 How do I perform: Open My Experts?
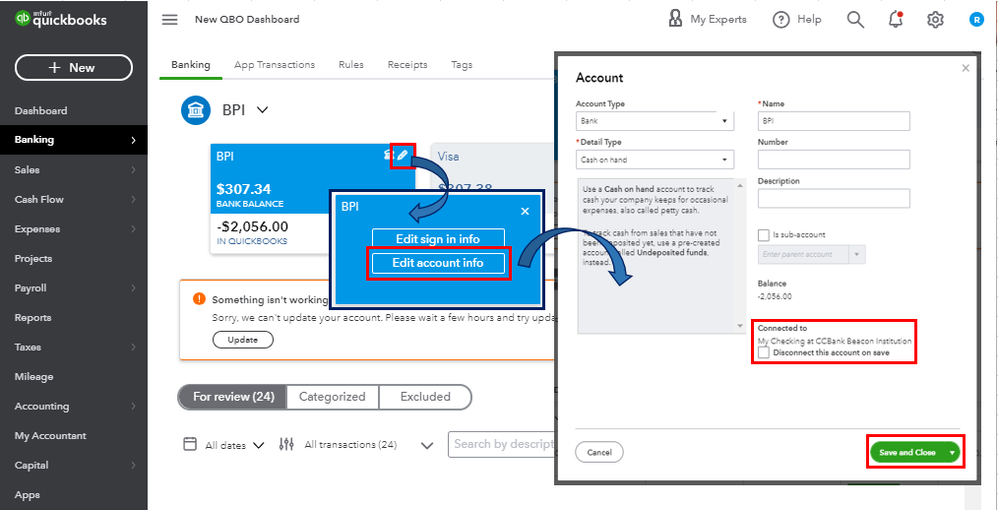707,20
